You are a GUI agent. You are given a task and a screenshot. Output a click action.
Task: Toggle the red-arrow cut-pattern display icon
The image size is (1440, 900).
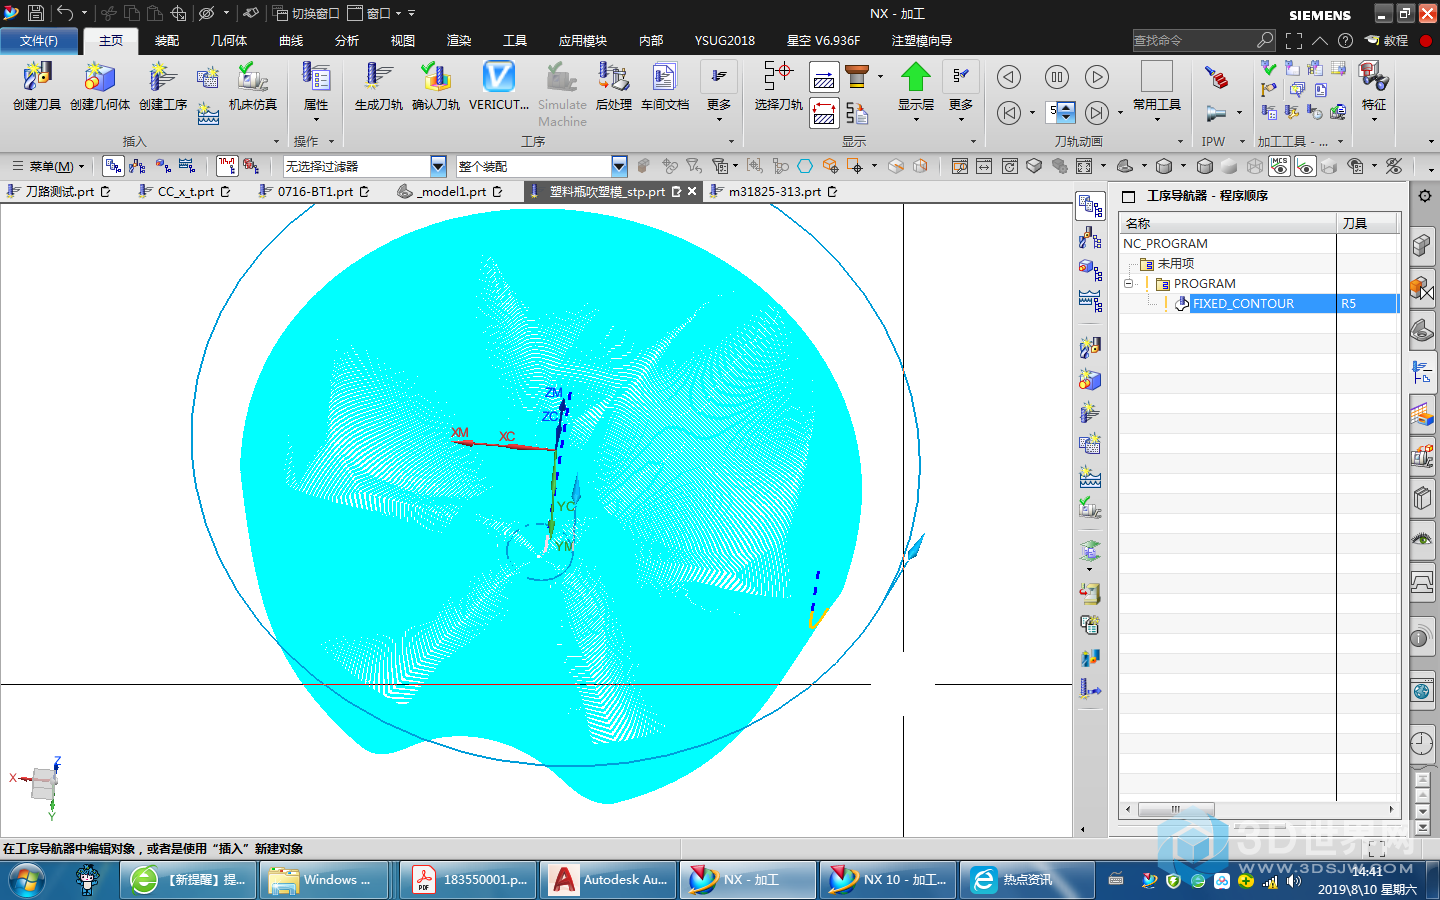point(824,113)
